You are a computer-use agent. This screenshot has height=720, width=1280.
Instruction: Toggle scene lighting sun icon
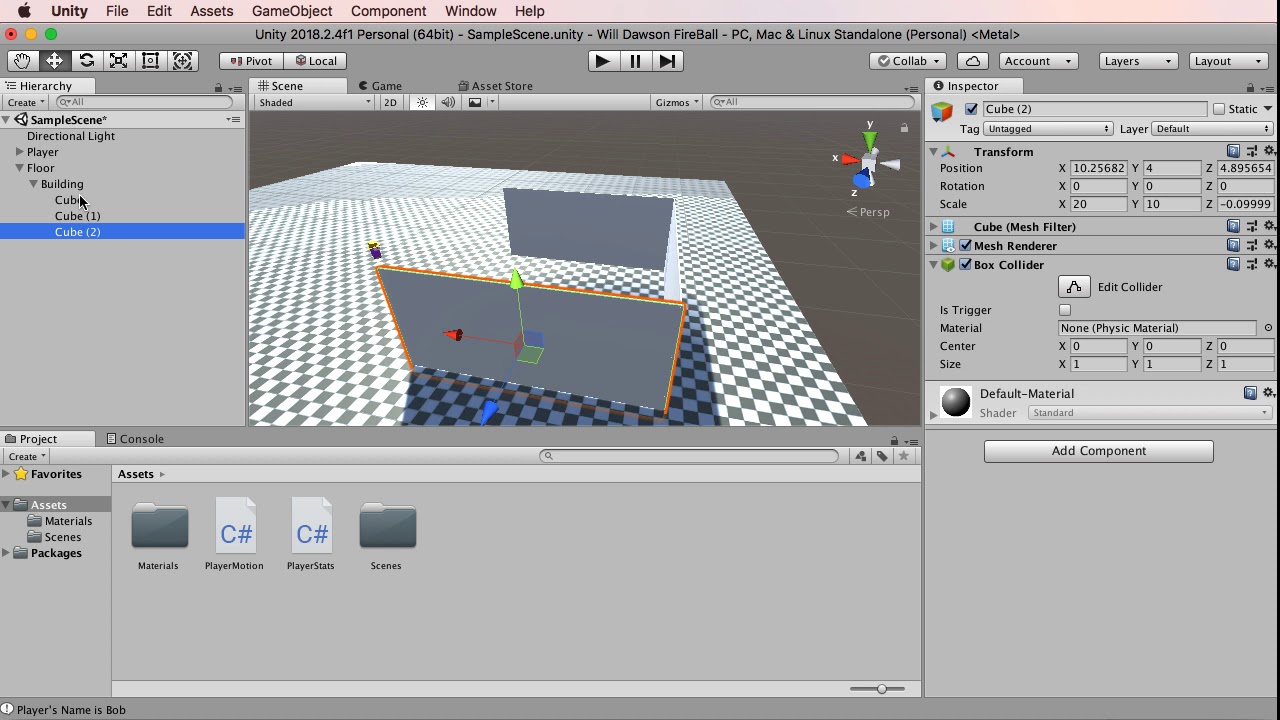(422, 102)
